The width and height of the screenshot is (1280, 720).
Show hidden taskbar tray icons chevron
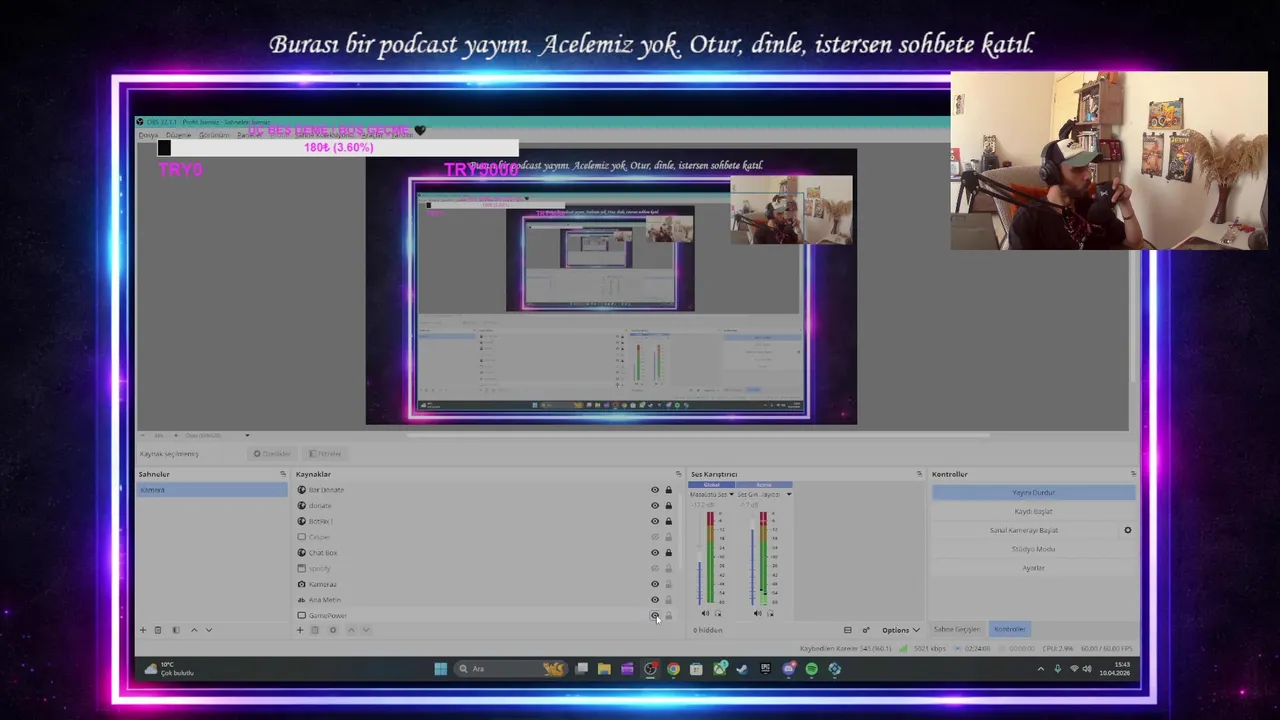click(1041, 669)
